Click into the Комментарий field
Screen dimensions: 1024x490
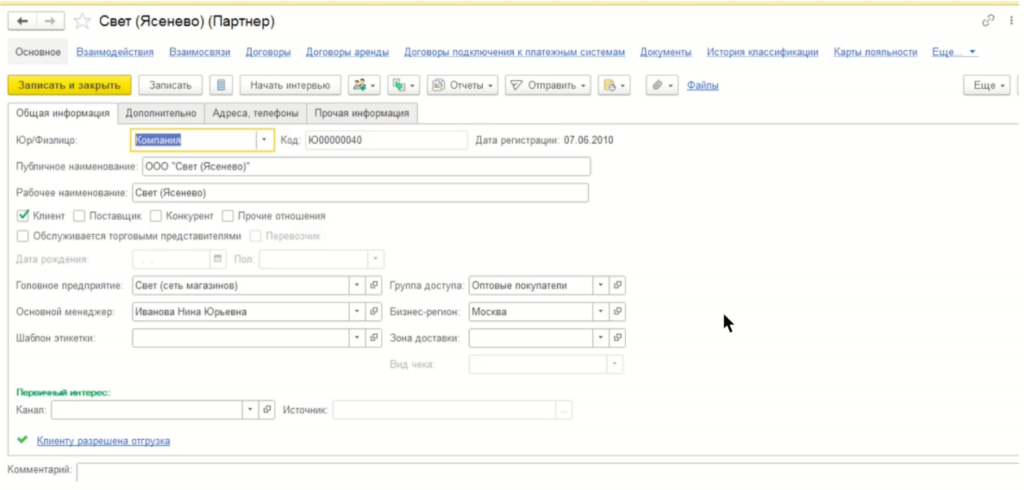pyautogui.click(x=550, y=472)
